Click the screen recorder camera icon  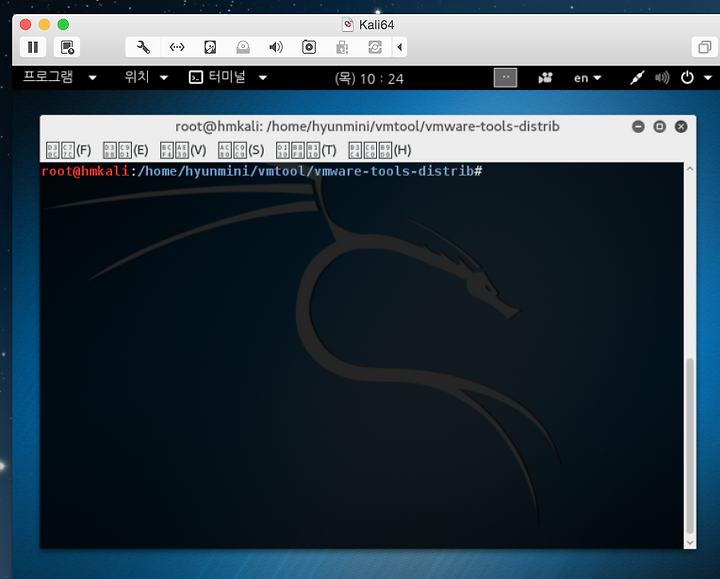(545, 78)
